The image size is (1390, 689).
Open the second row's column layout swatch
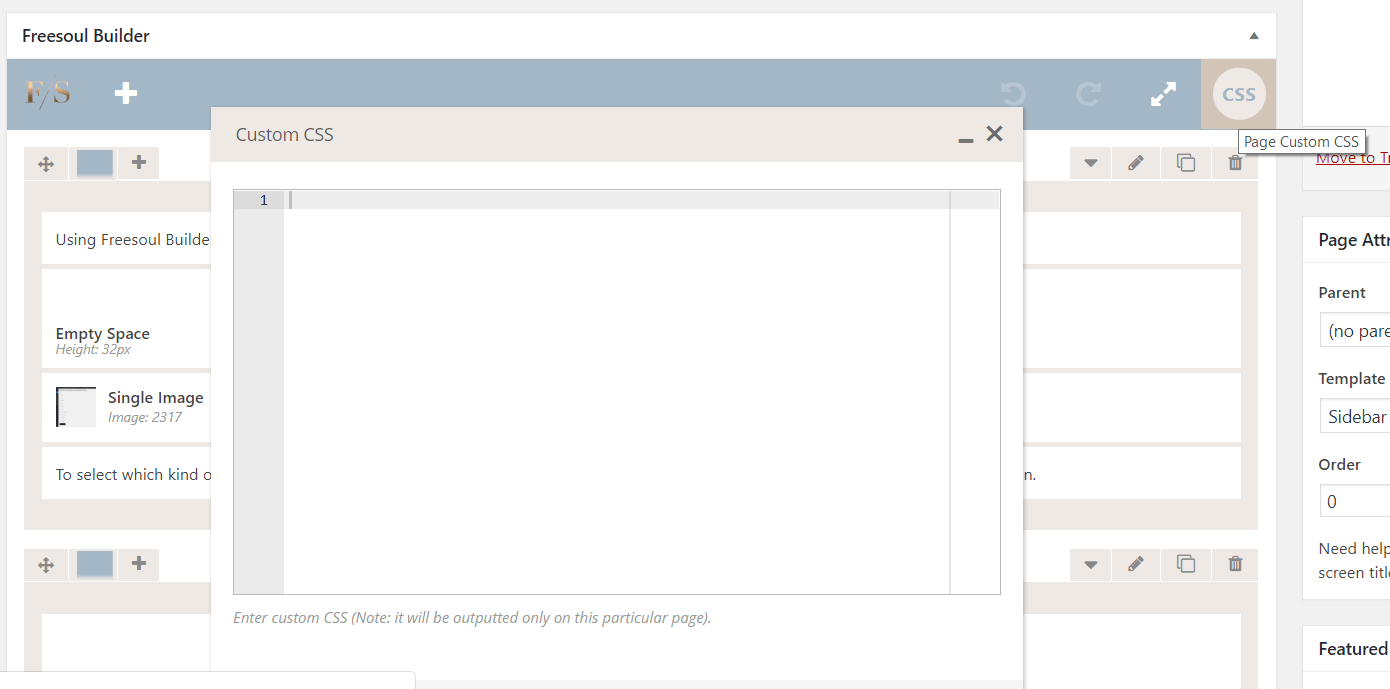click(94, 565)
